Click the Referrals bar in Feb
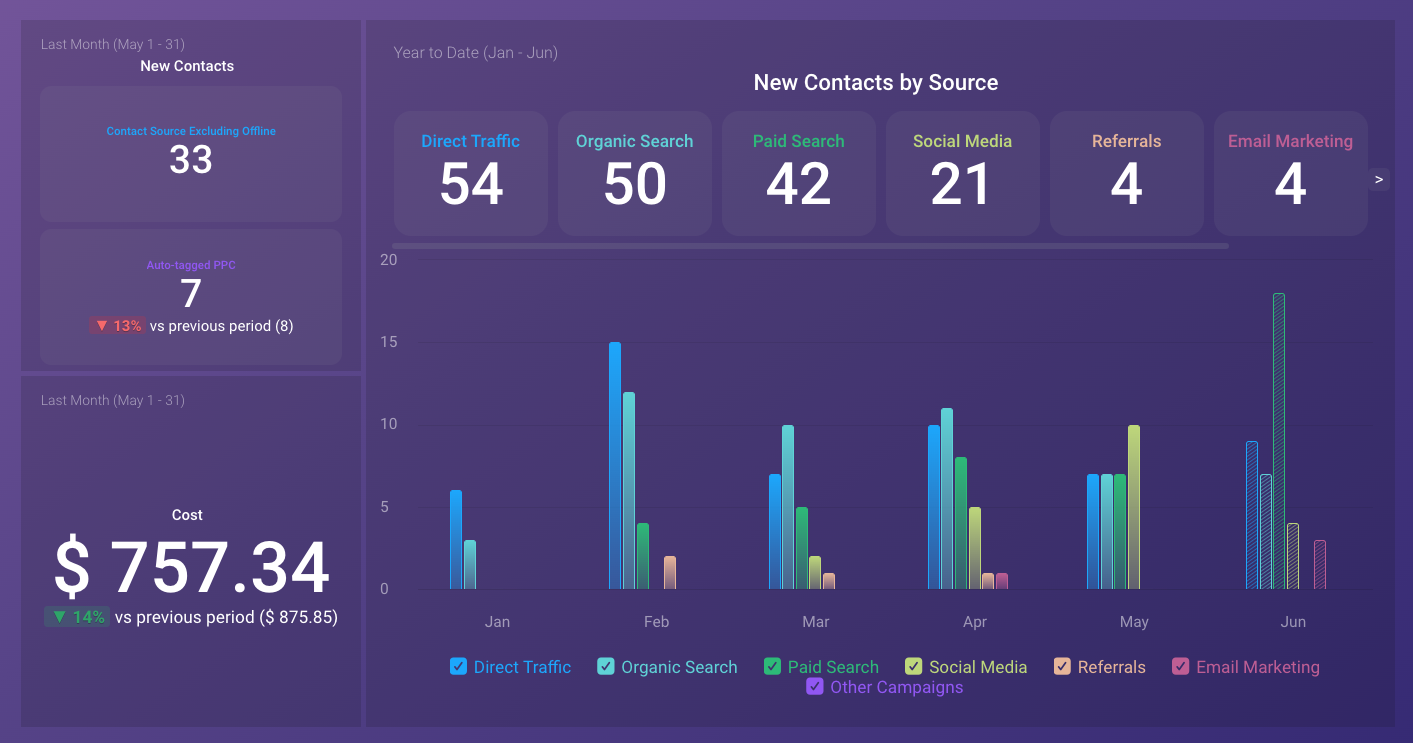The width and height of the screenshot is (1413, 743). (670, 573)
